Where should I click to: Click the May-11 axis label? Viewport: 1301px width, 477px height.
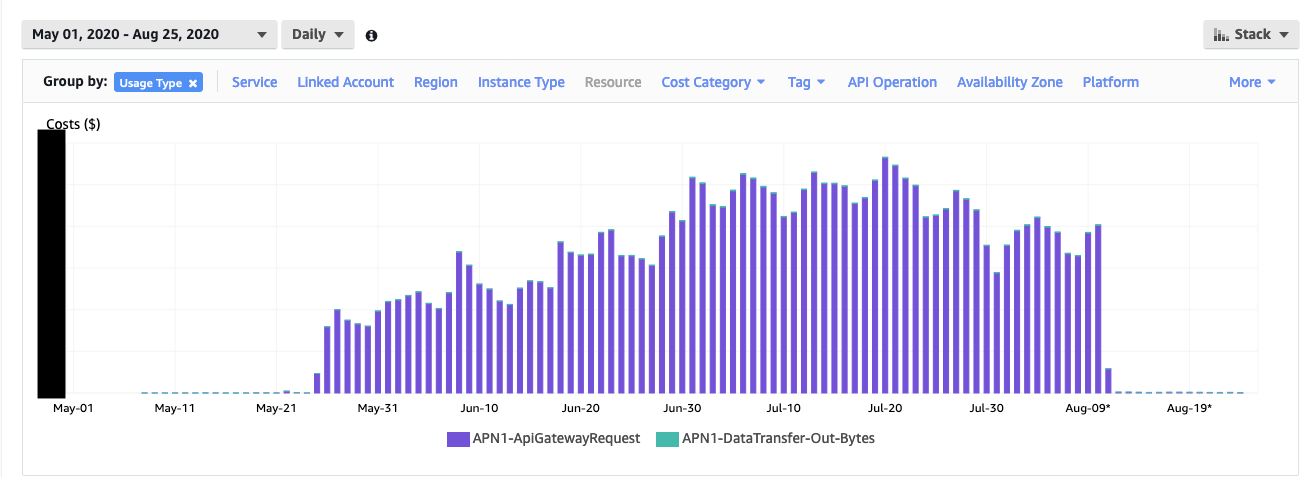[175, 408]
